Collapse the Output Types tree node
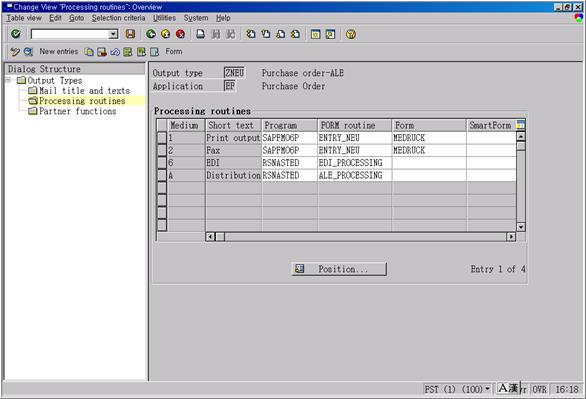The width and height of the screenshot is (586, 399). click(8, 80)
